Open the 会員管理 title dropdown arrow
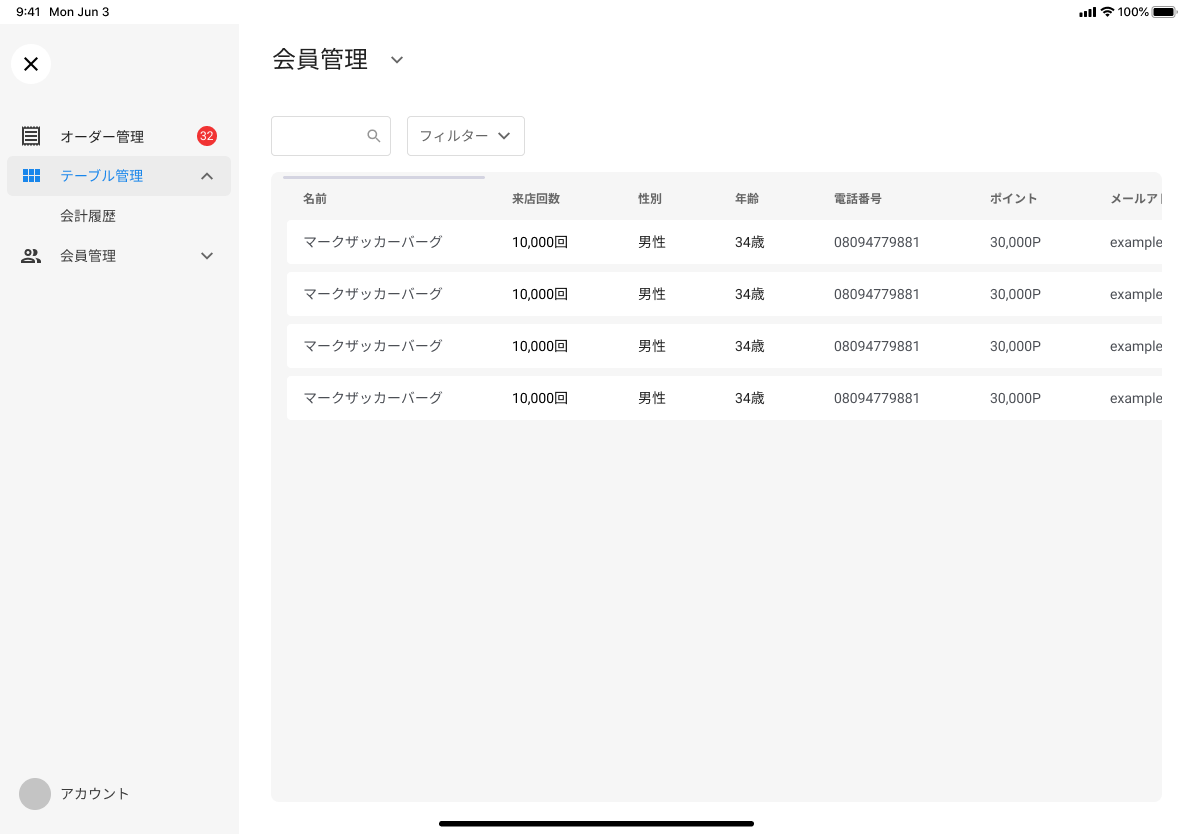The width and height of the screenshot is (1194, 834). [397, 60]
